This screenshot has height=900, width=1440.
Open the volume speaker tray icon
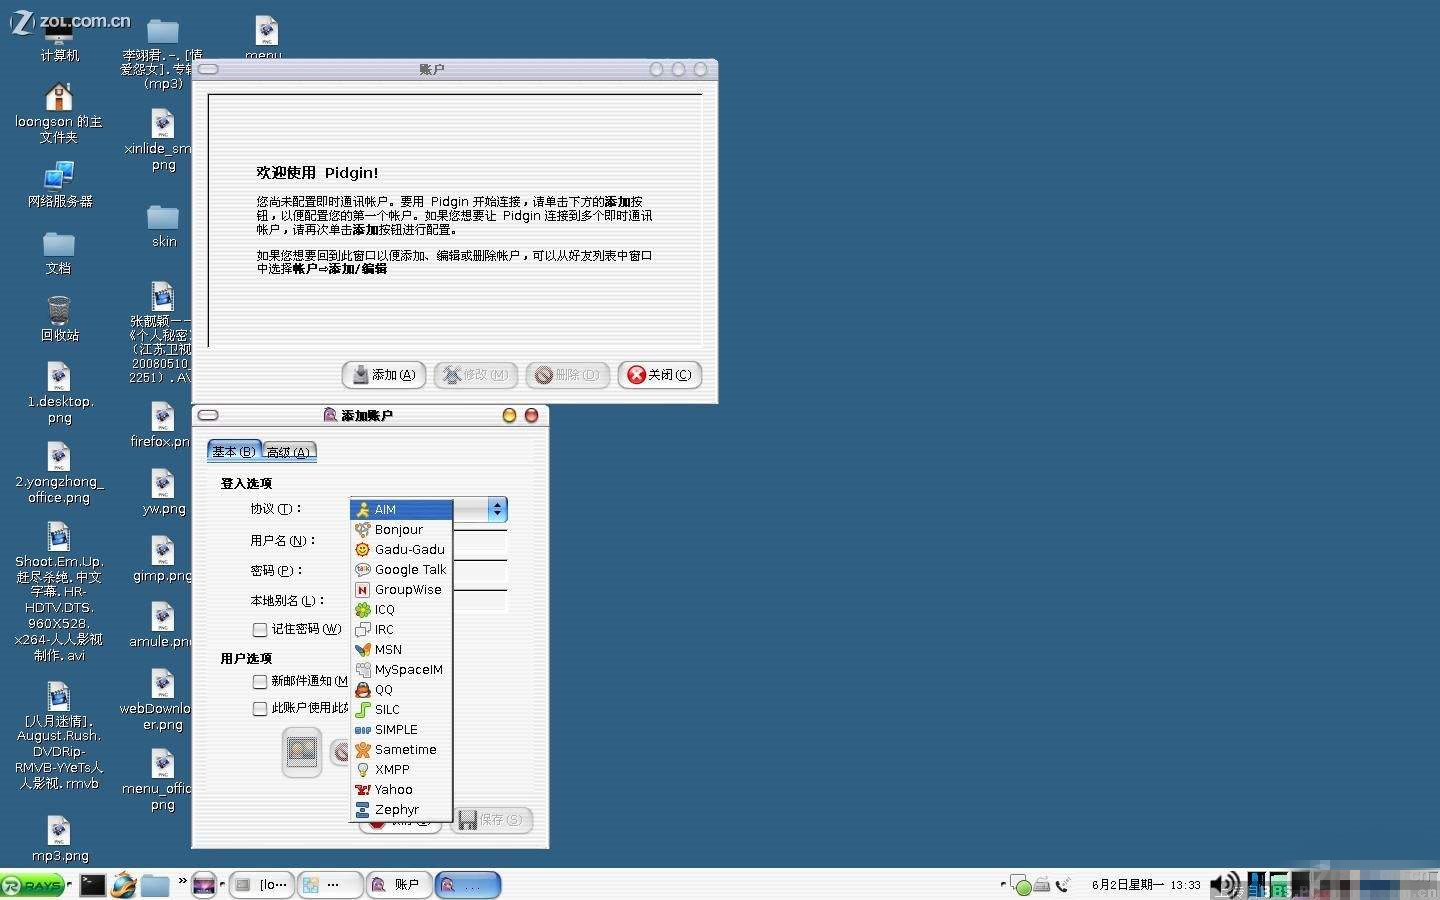(1225, 885)
